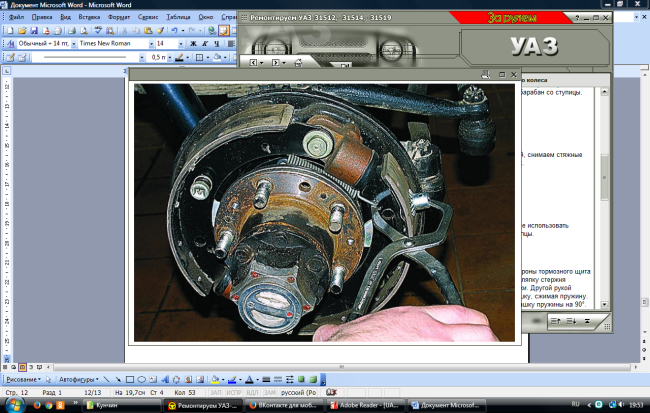Open the Вид menu
Screen dimensions: 650x413
65,17
